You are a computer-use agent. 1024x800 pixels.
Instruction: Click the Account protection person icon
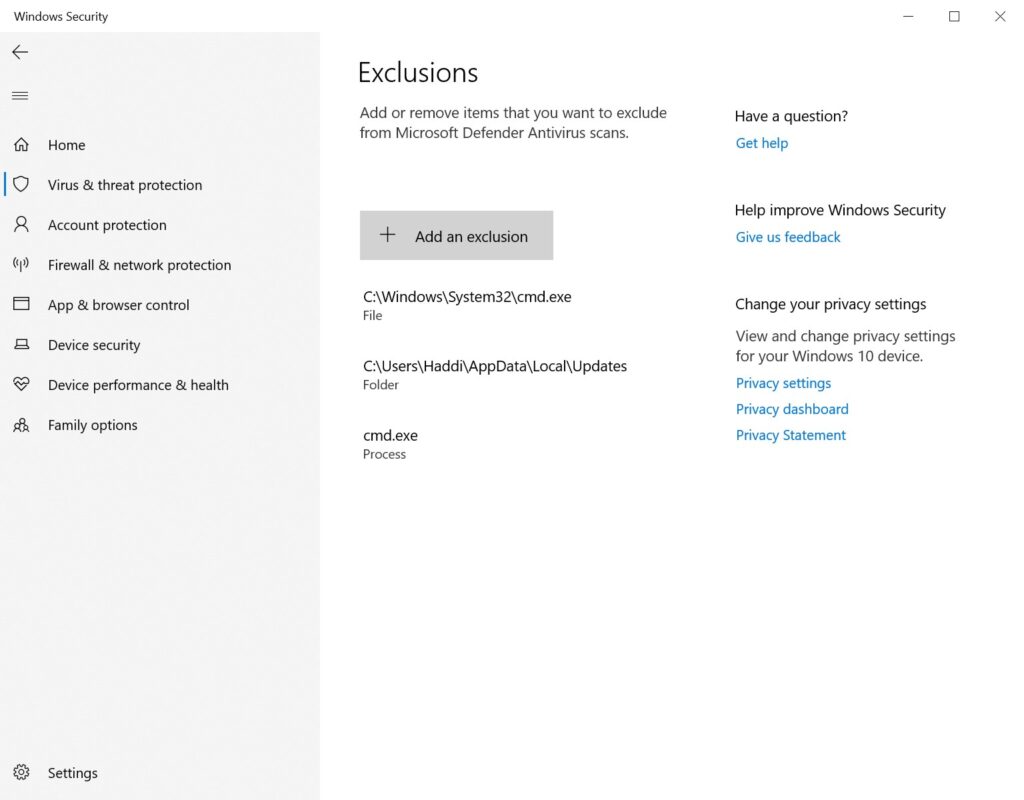tap(21, 225)
